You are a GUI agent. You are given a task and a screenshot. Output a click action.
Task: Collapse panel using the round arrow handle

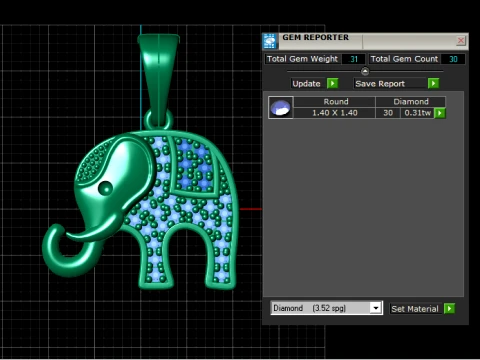pos(365,71)
